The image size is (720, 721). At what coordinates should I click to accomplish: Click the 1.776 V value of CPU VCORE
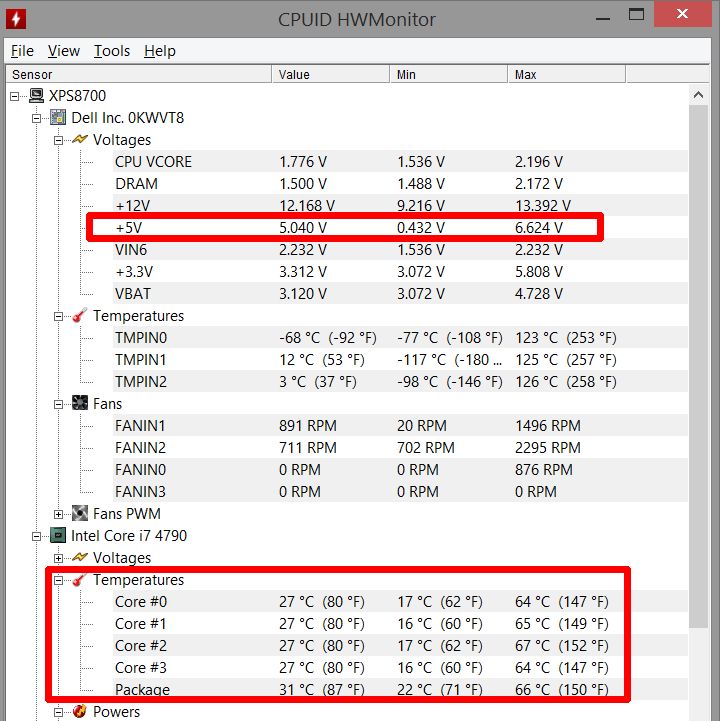point(303,161)
